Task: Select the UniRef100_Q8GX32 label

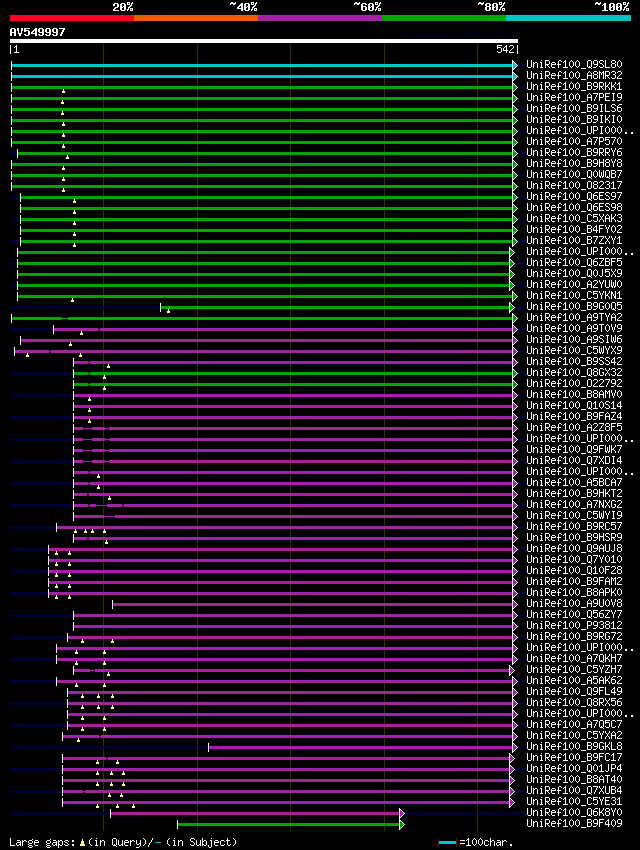Action: [x=574, y=372]
